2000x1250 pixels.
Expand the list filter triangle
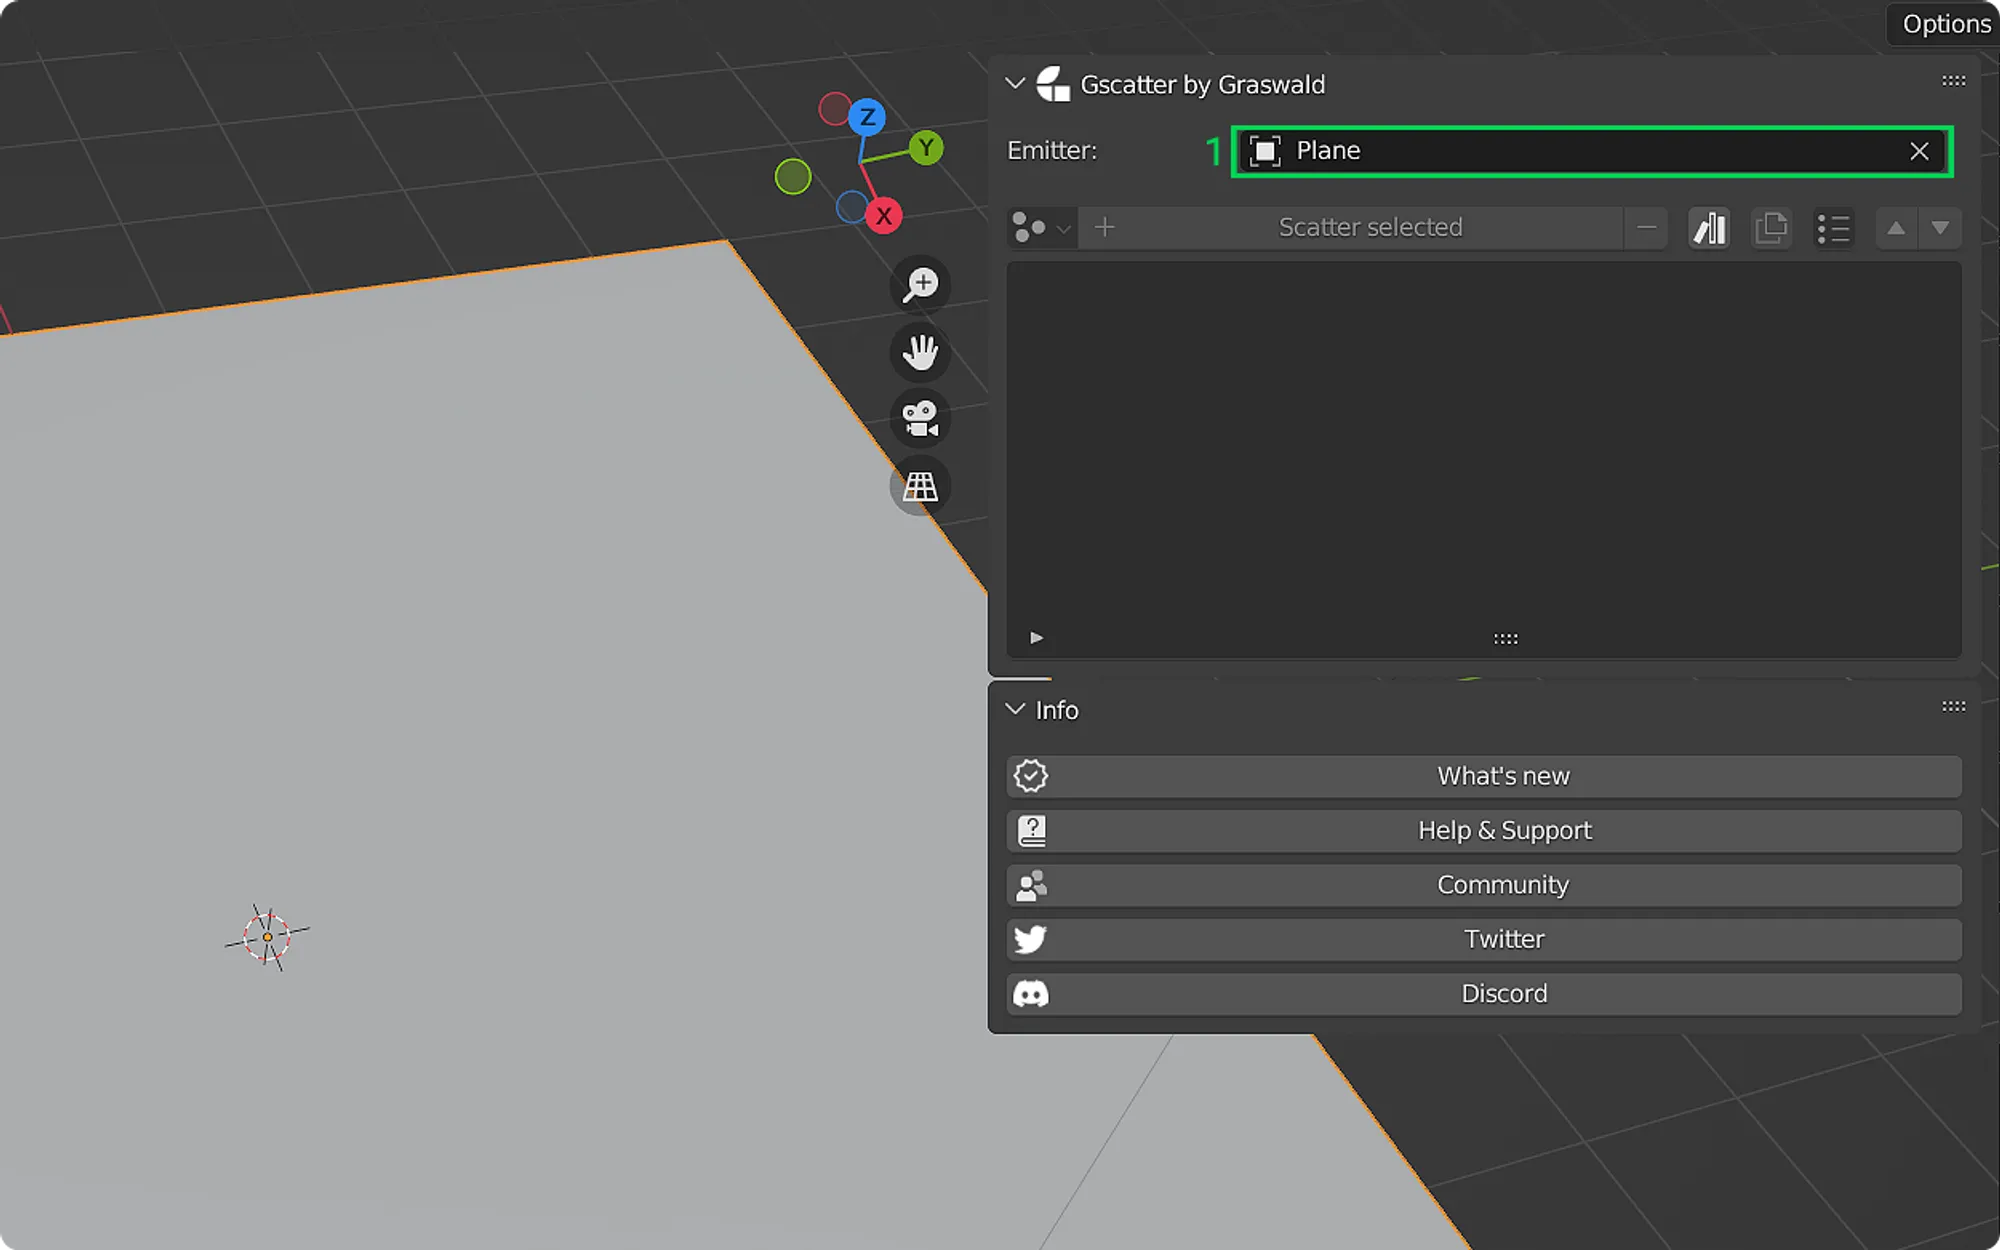pos(1036,638)
